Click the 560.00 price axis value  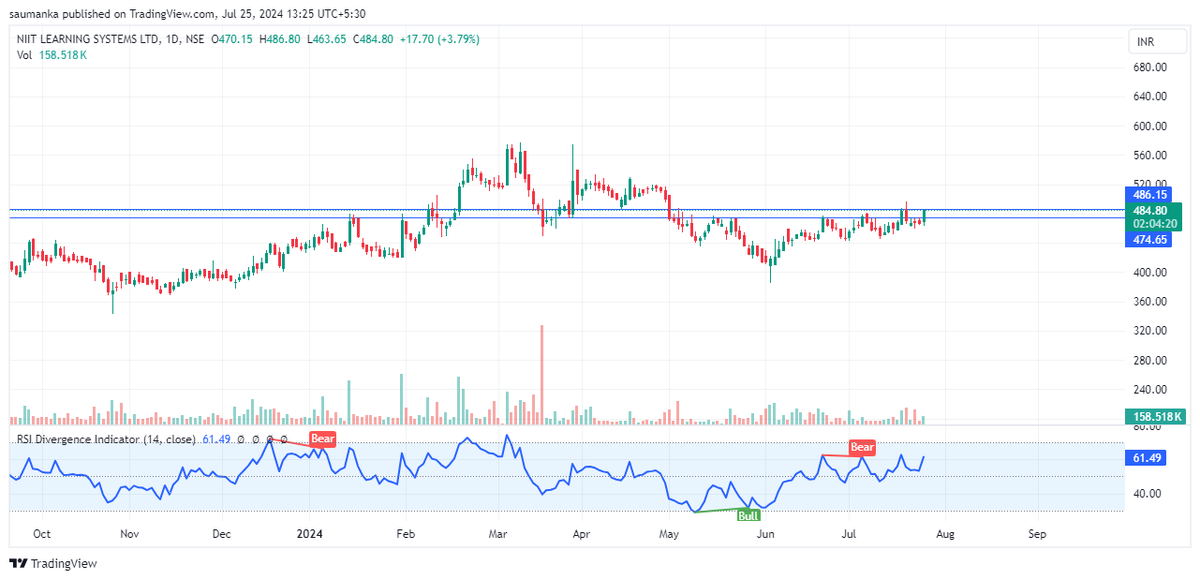[1150, 155]
